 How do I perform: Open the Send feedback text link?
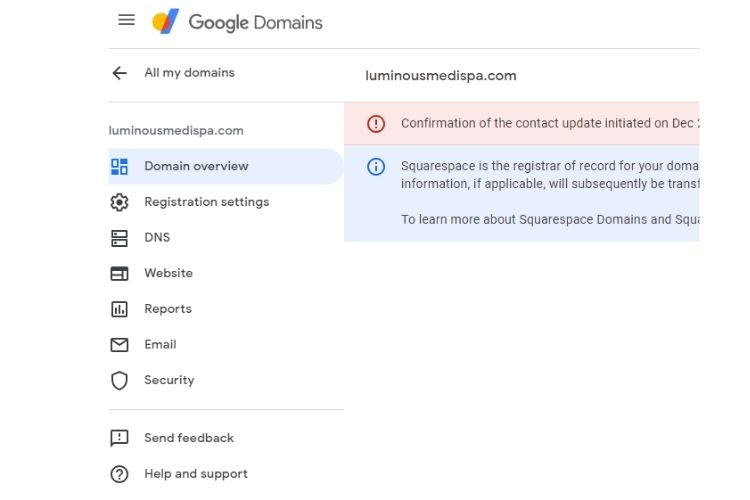pos(188,438)
